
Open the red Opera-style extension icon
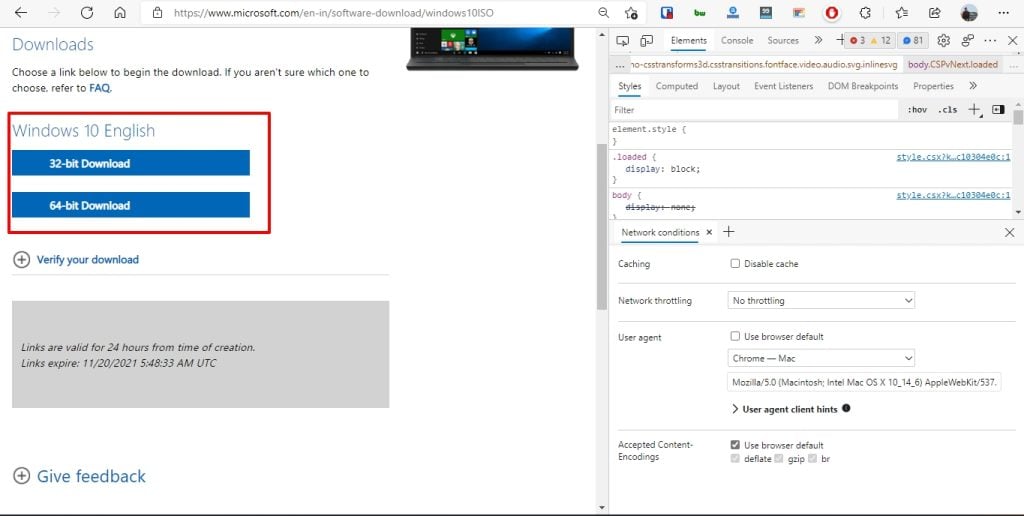click(831, 12)
